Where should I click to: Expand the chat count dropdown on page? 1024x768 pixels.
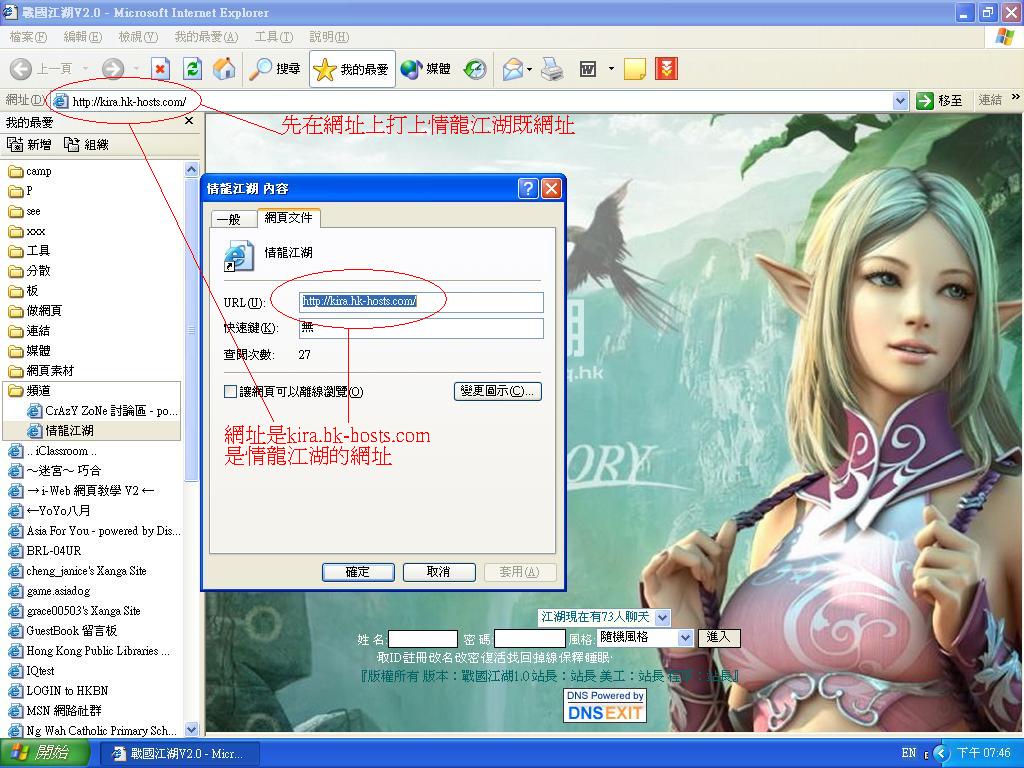tap(662, 617)
